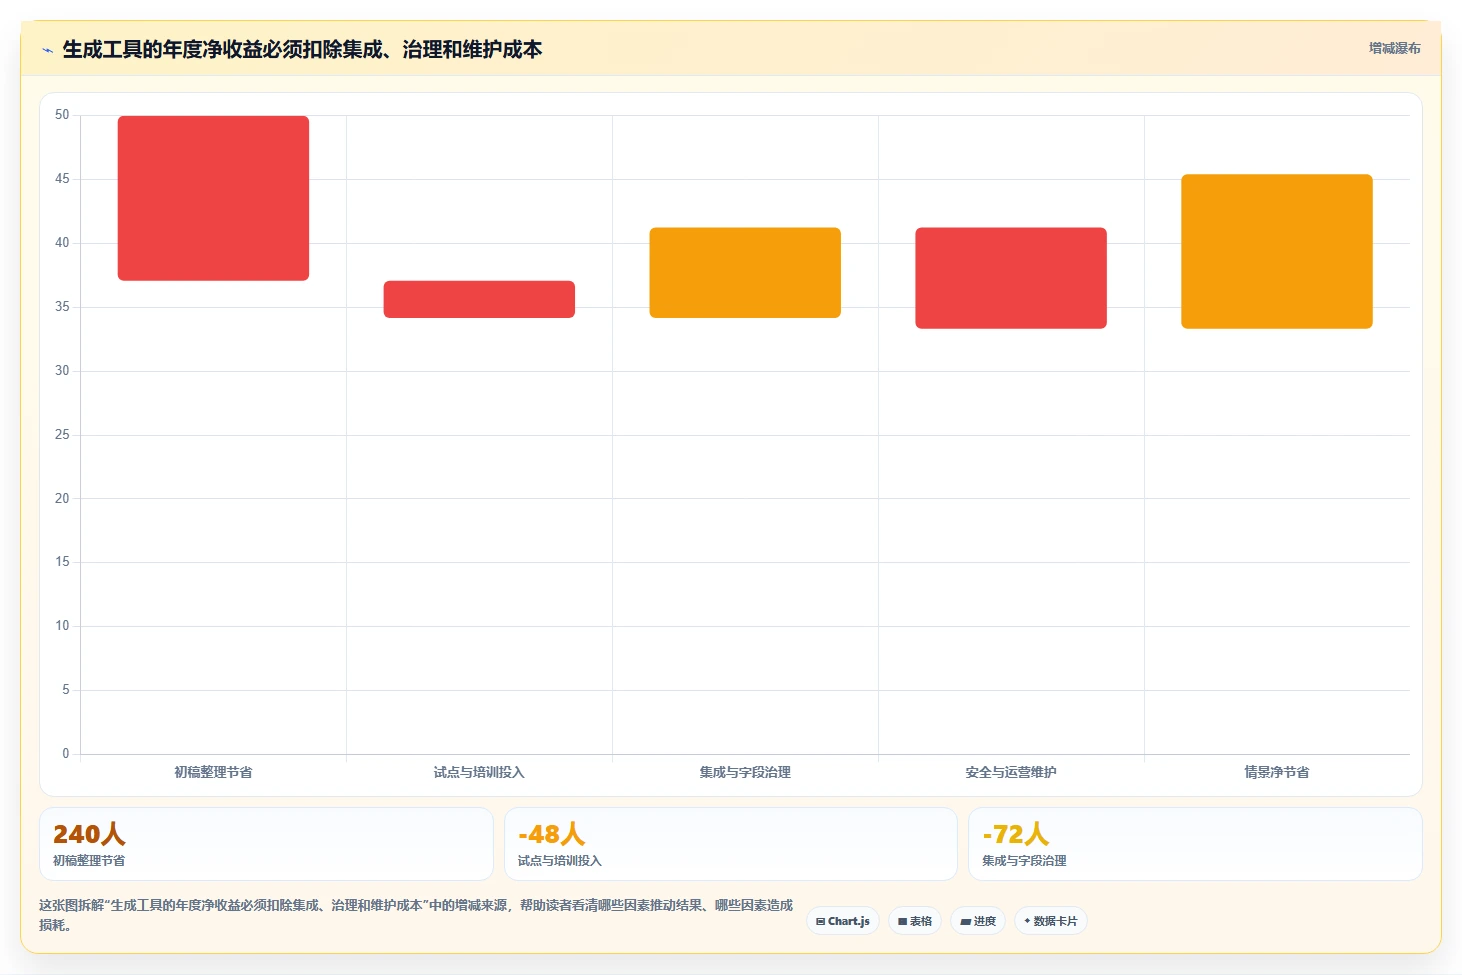Viewport: 1462px width, 975px height.
Task: Select the red 安全与运营维护 bar
Action: [1011, 278]
